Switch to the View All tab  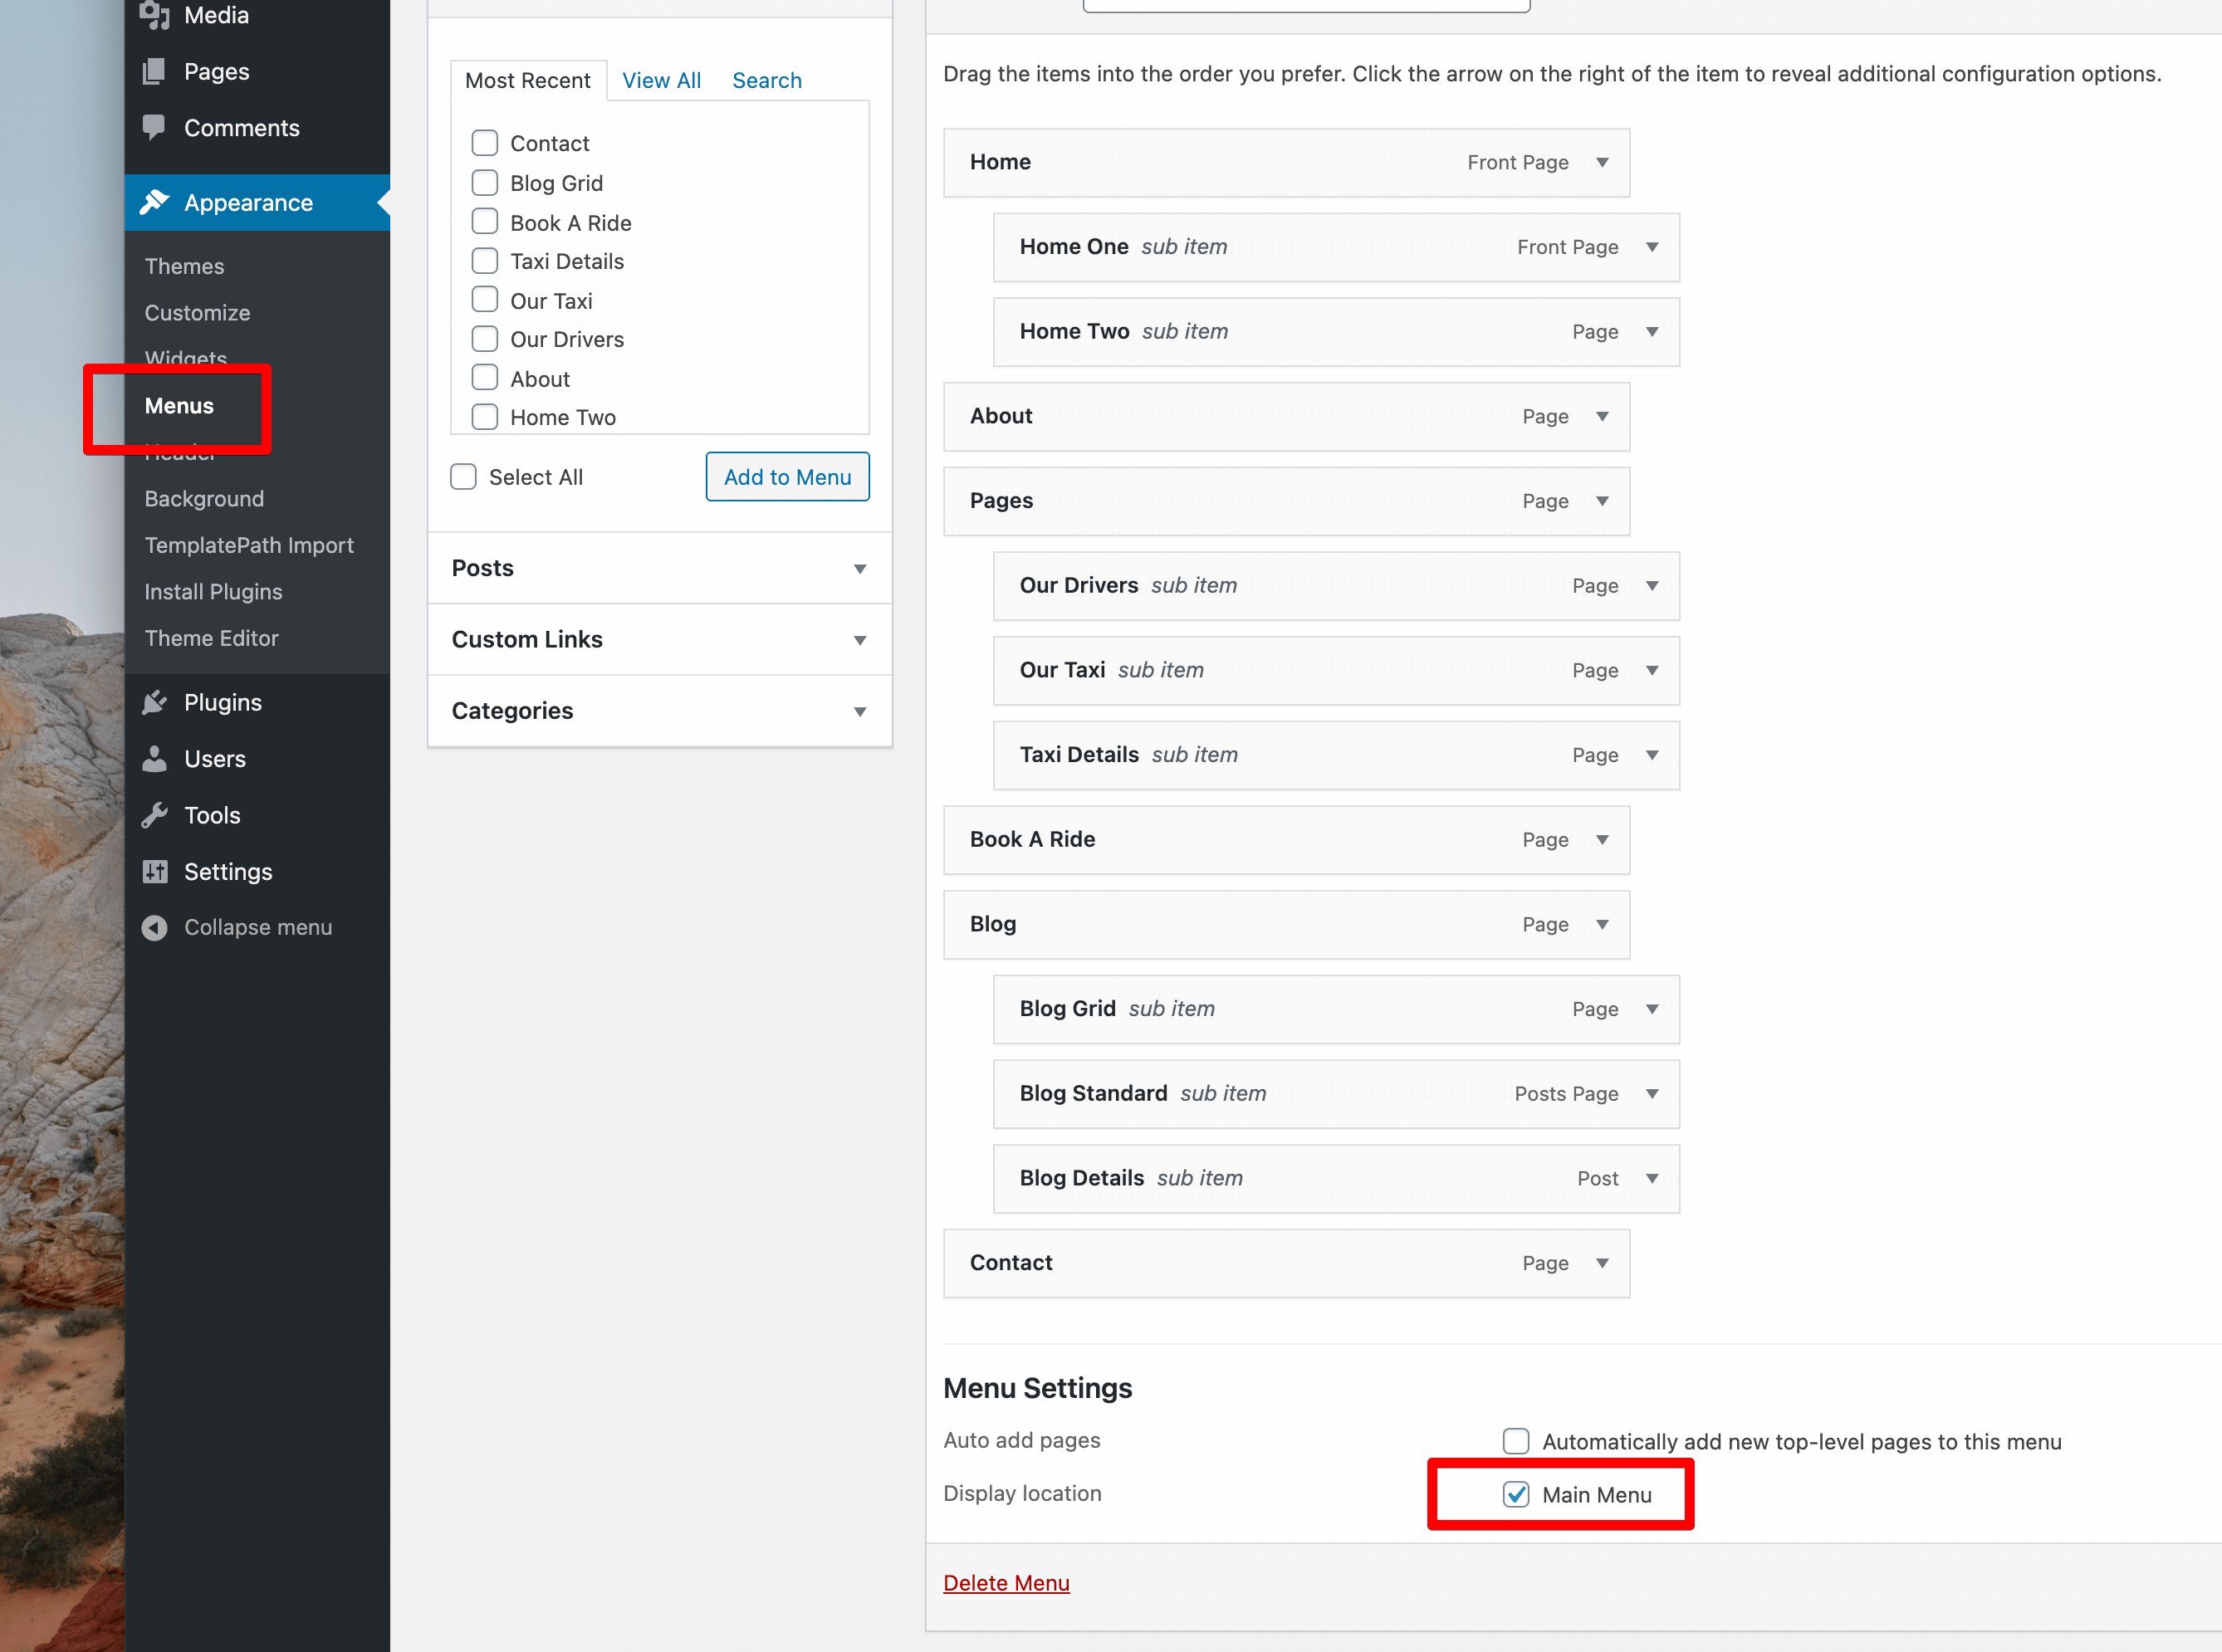(x=661, y=80)
